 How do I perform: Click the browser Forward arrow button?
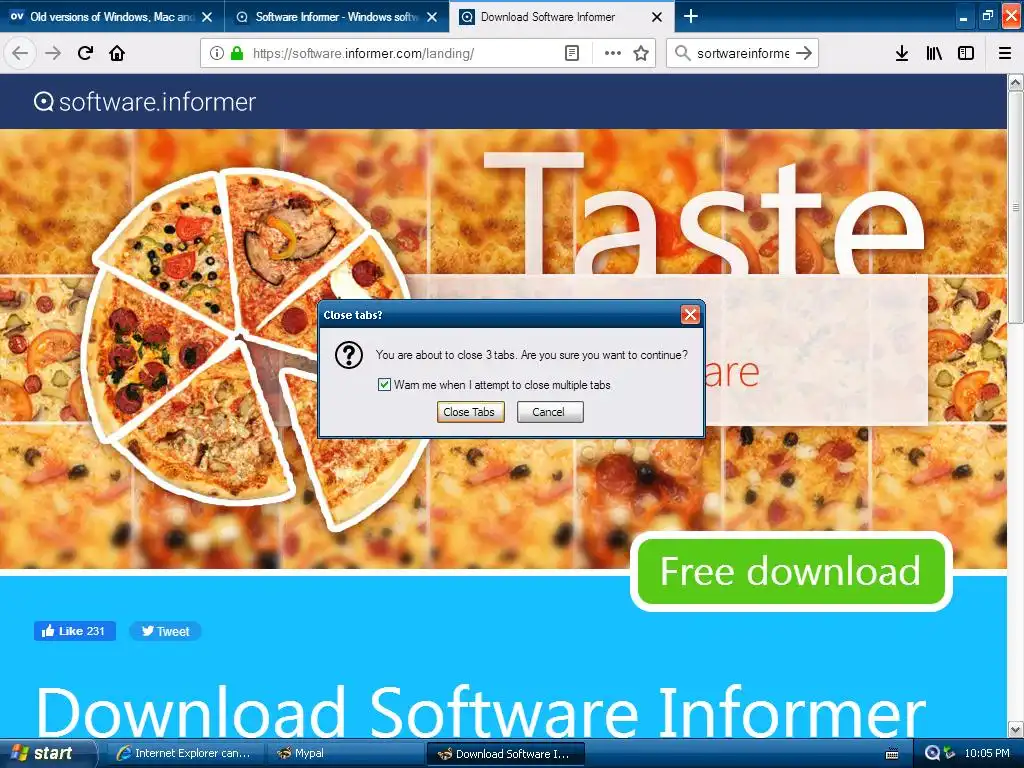click(x=53, y=53)
